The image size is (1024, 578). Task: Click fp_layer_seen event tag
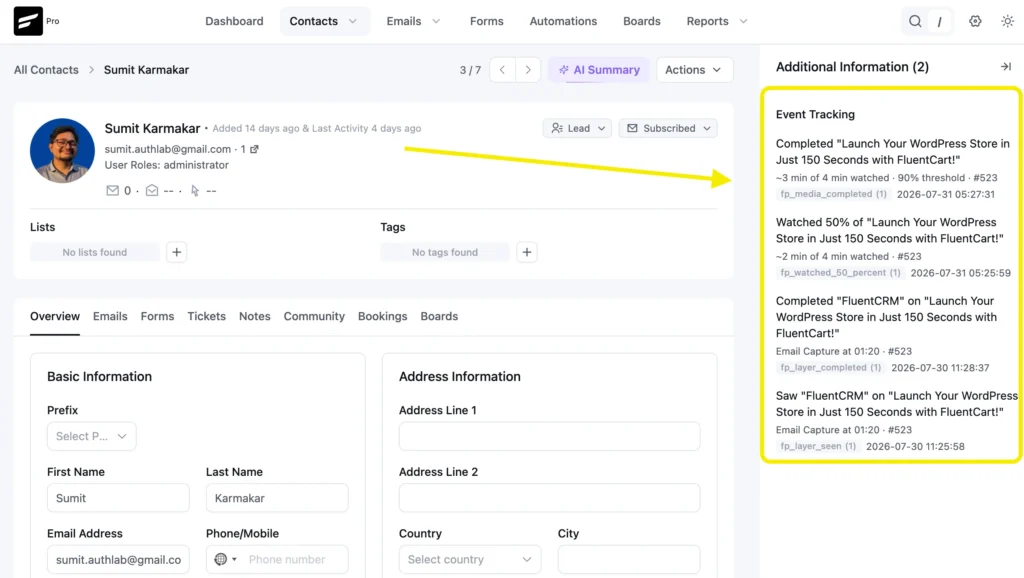pos(818,447)
